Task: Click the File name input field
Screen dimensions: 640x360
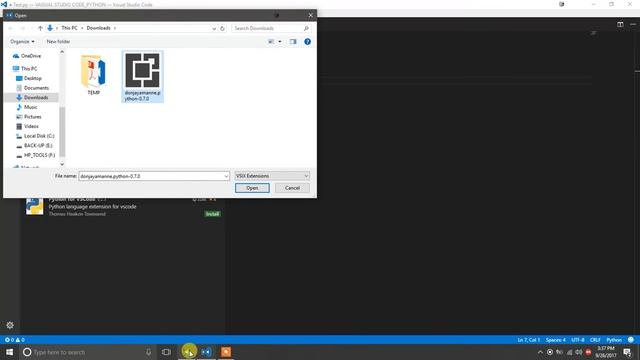Action: point(151,176)
